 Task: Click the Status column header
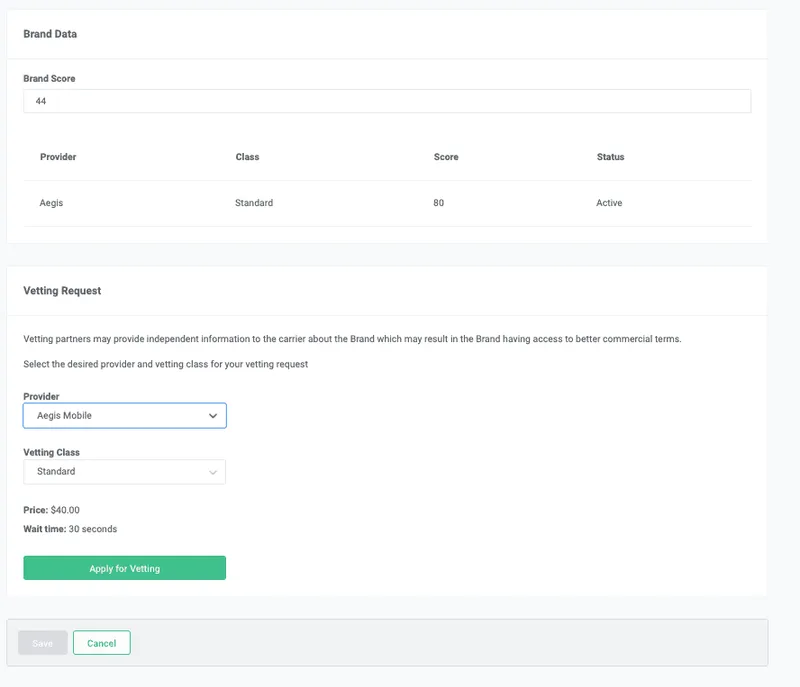(610, 157)
